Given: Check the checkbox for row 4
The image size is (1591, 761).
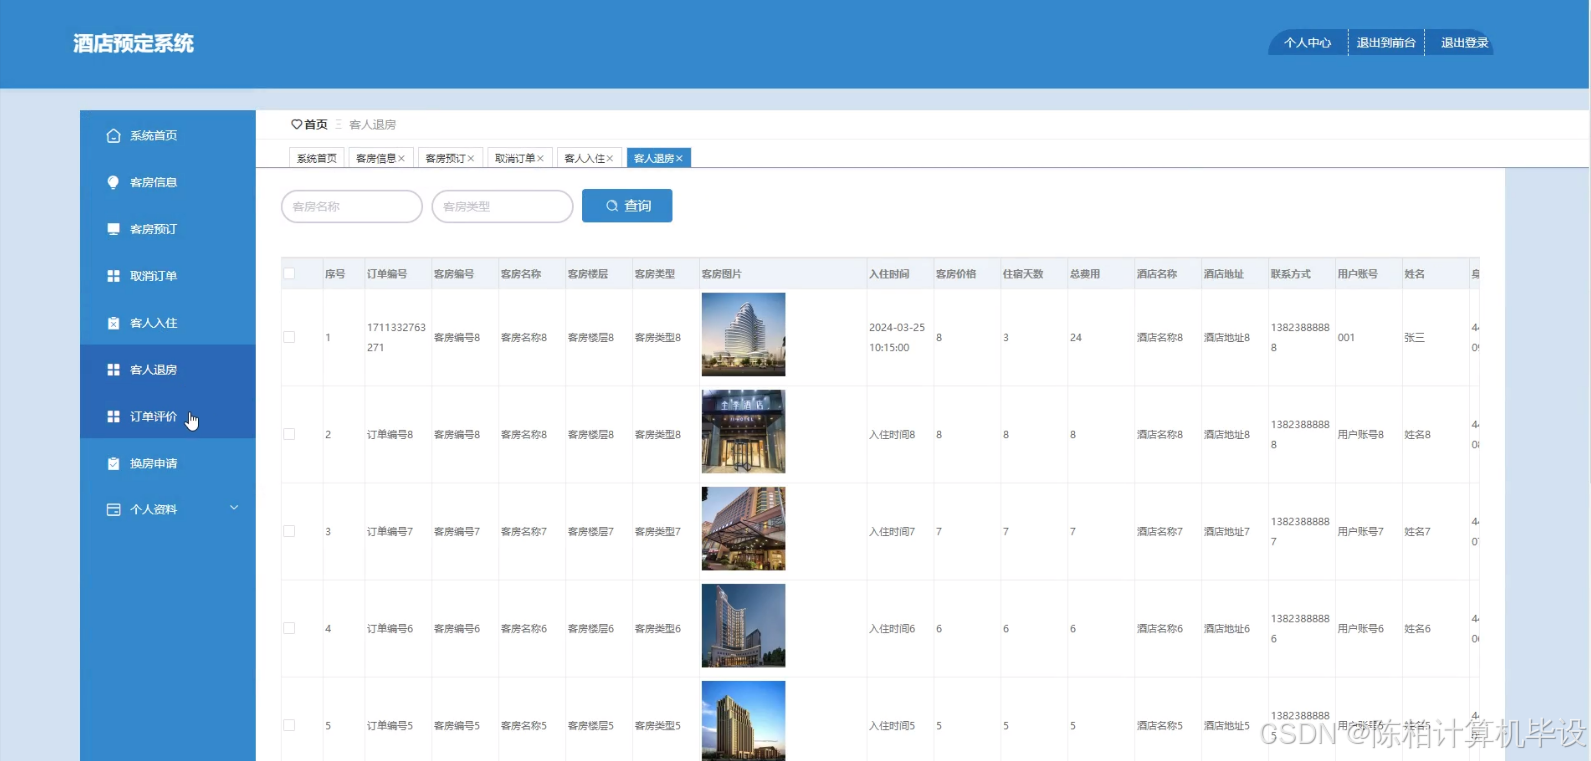Looking at the screenshot, I should click(289, 628).
